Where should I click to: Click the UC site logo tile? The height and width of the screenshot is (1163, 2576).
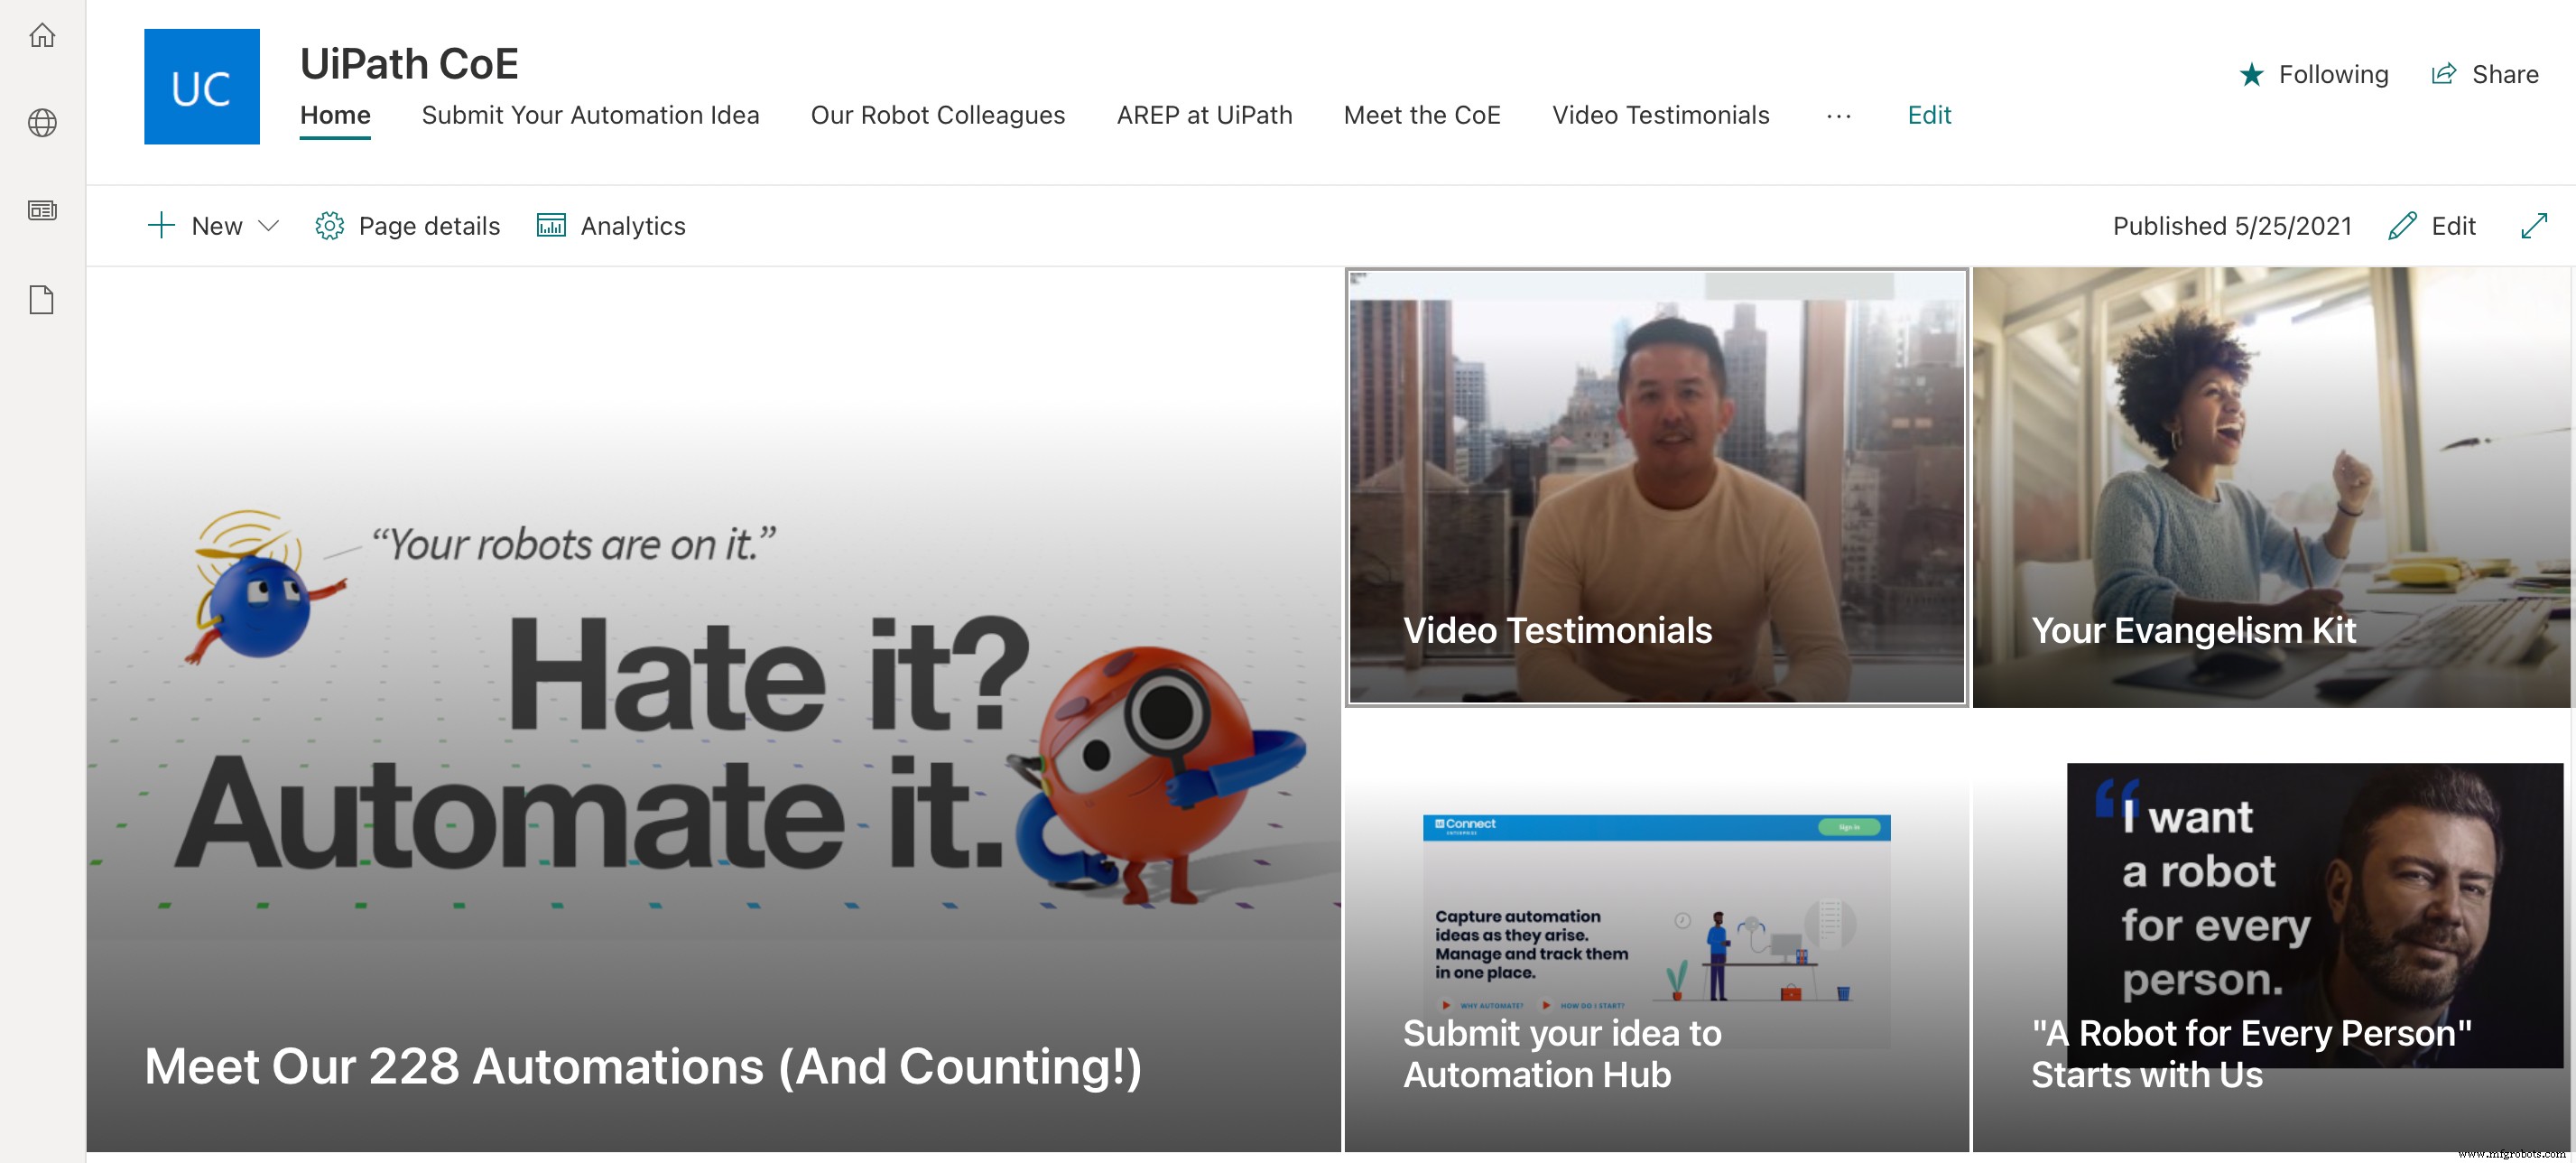[x=202, y=86]
